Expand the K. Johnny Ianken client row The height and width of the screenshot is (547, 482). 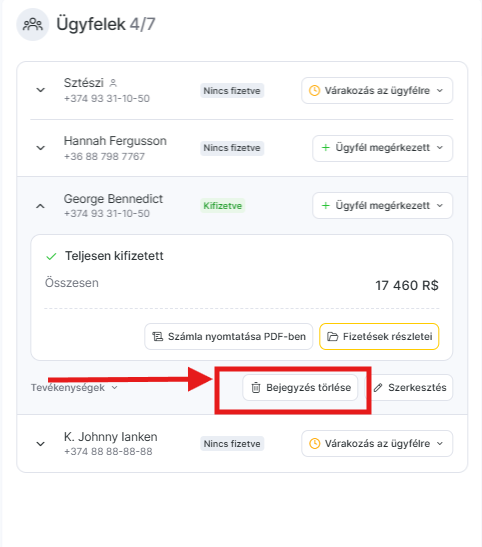click(40, 444)
